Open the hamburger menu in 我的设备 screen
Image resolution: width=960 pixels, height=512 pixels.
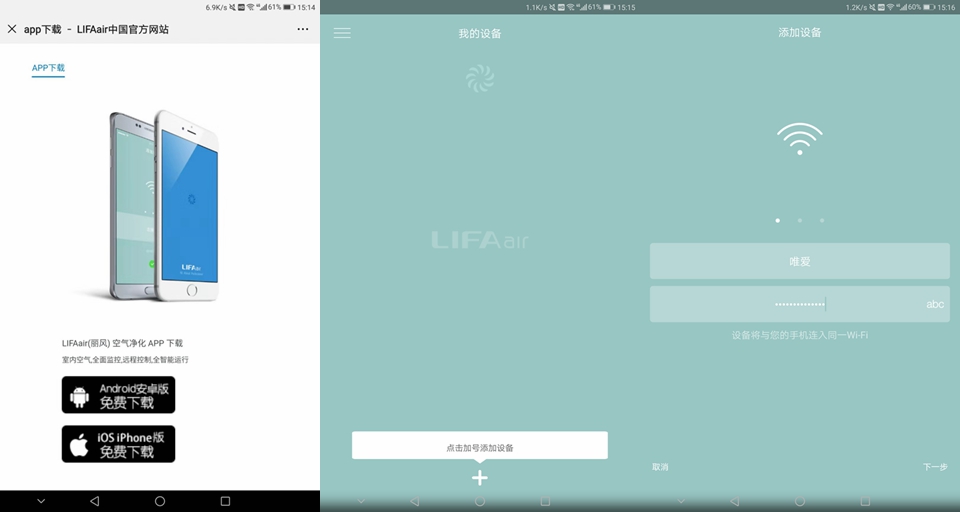tap(342, 33)
